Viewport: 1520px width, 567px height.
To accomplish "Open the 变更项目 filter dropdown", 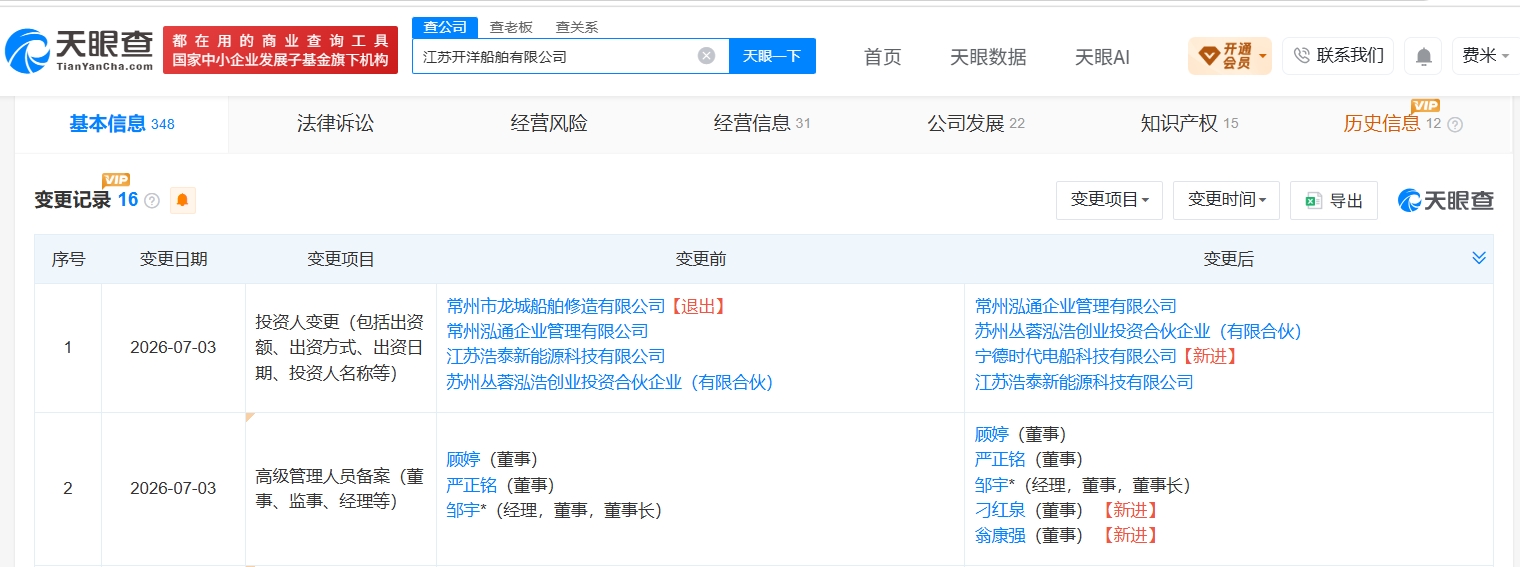I will pyautogui.click(x=1109, y=200).
